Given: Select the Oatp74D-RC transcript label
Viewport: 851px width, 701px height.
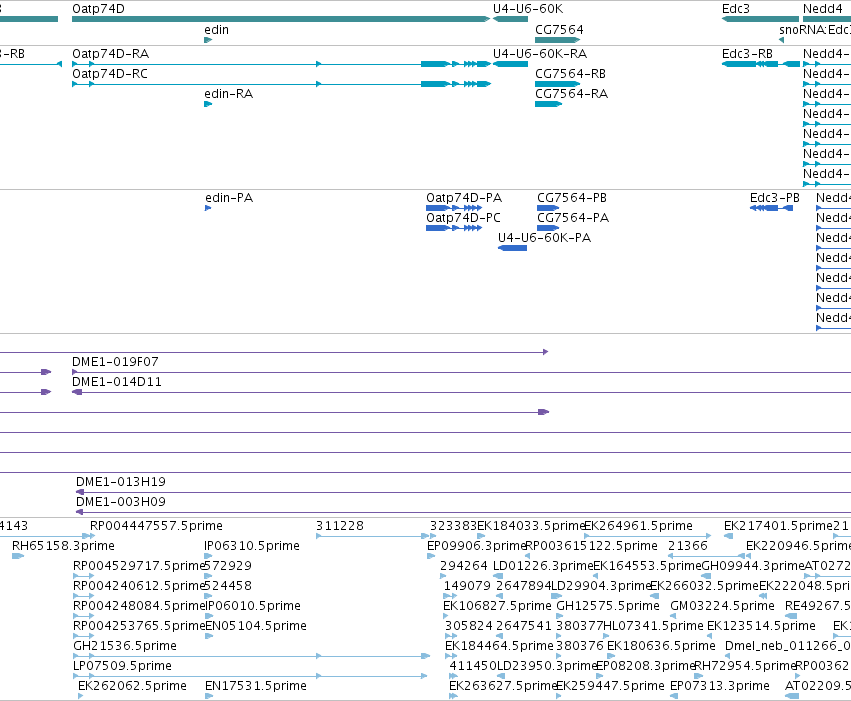Looking at the screenshot, I should tap(110, 74).
